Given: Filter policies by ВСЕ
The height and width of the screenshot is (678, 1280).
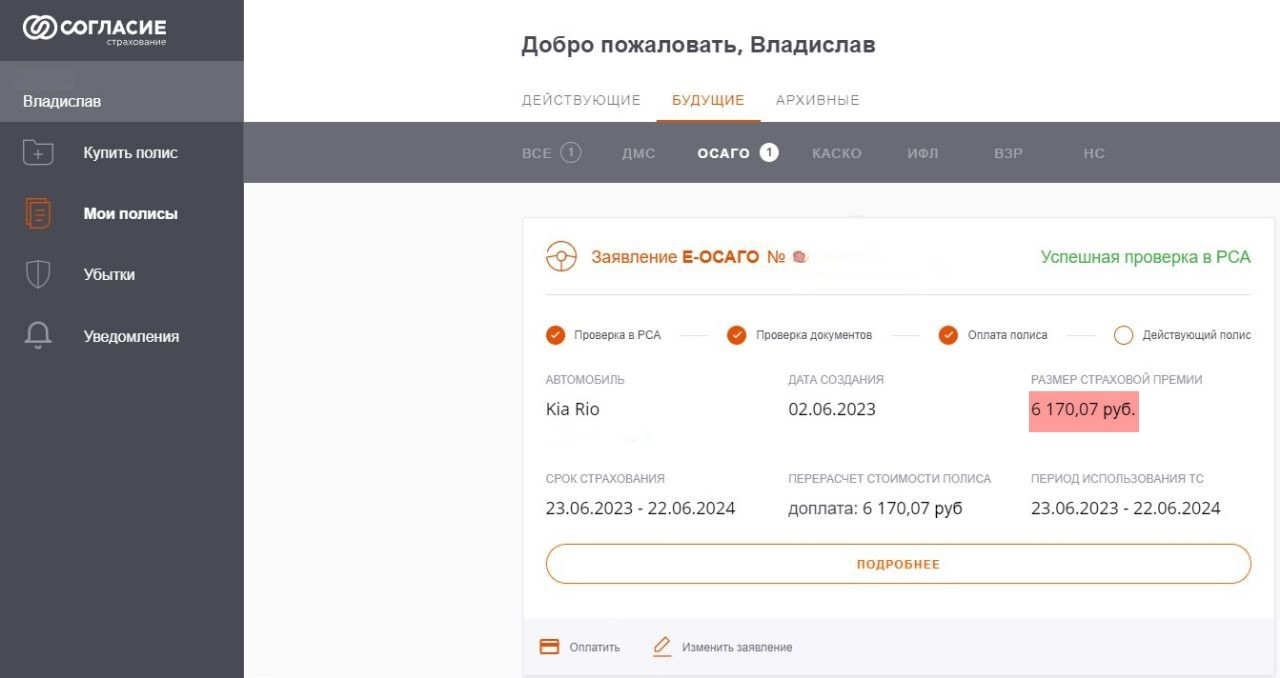Looking at the screenshot, I should (x=537, y=153).
